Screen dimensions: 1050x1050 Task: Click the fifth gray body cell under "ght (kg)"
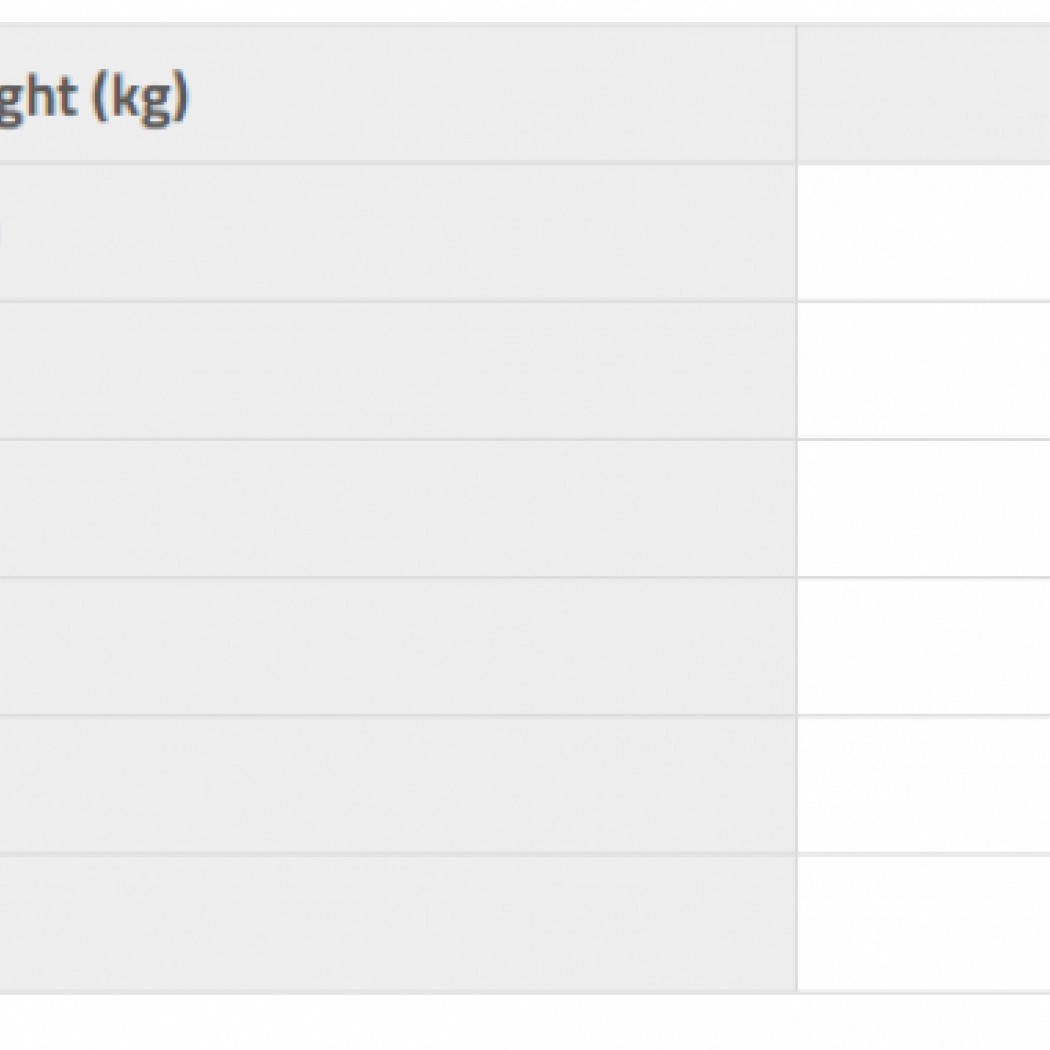[398, 784]
